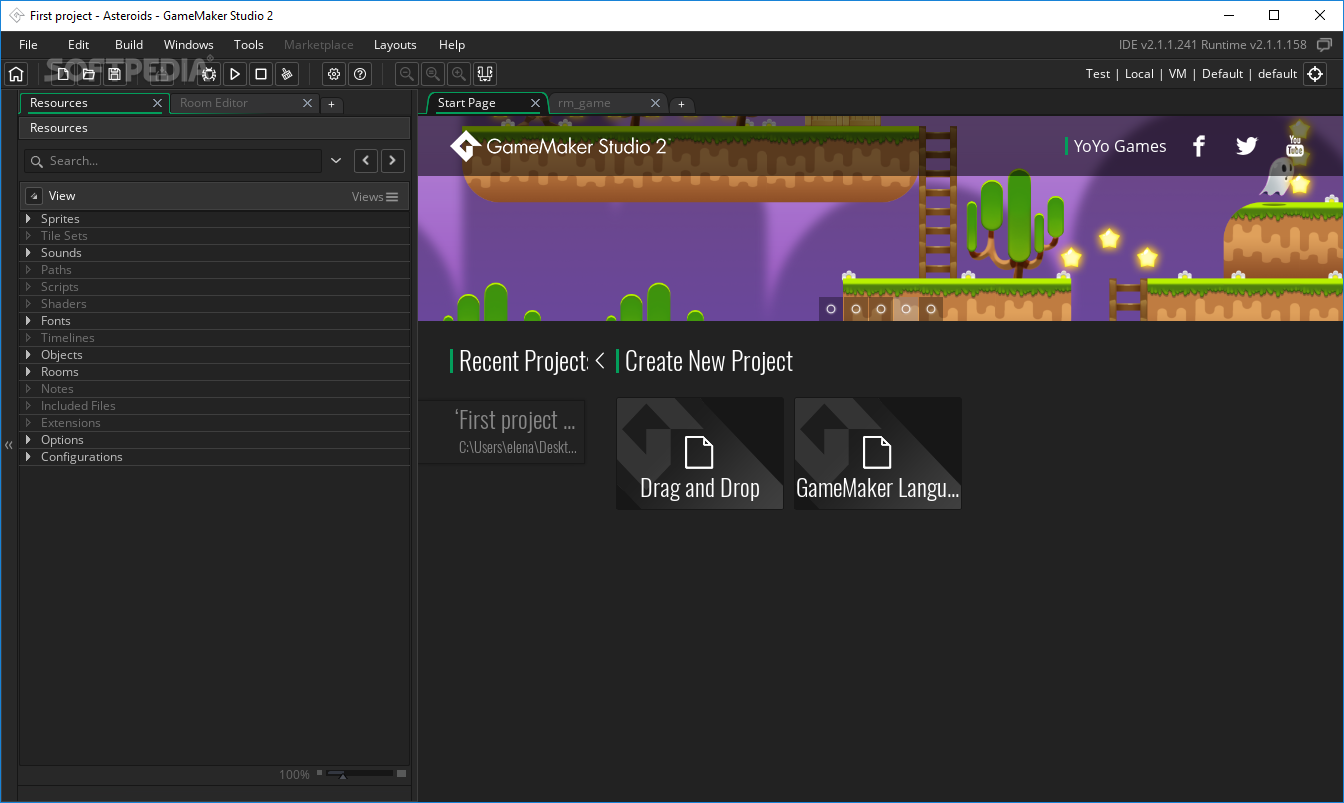Click into the resource Search field
Viewport: 1344px width, 803px height.
tap(172, 161)
